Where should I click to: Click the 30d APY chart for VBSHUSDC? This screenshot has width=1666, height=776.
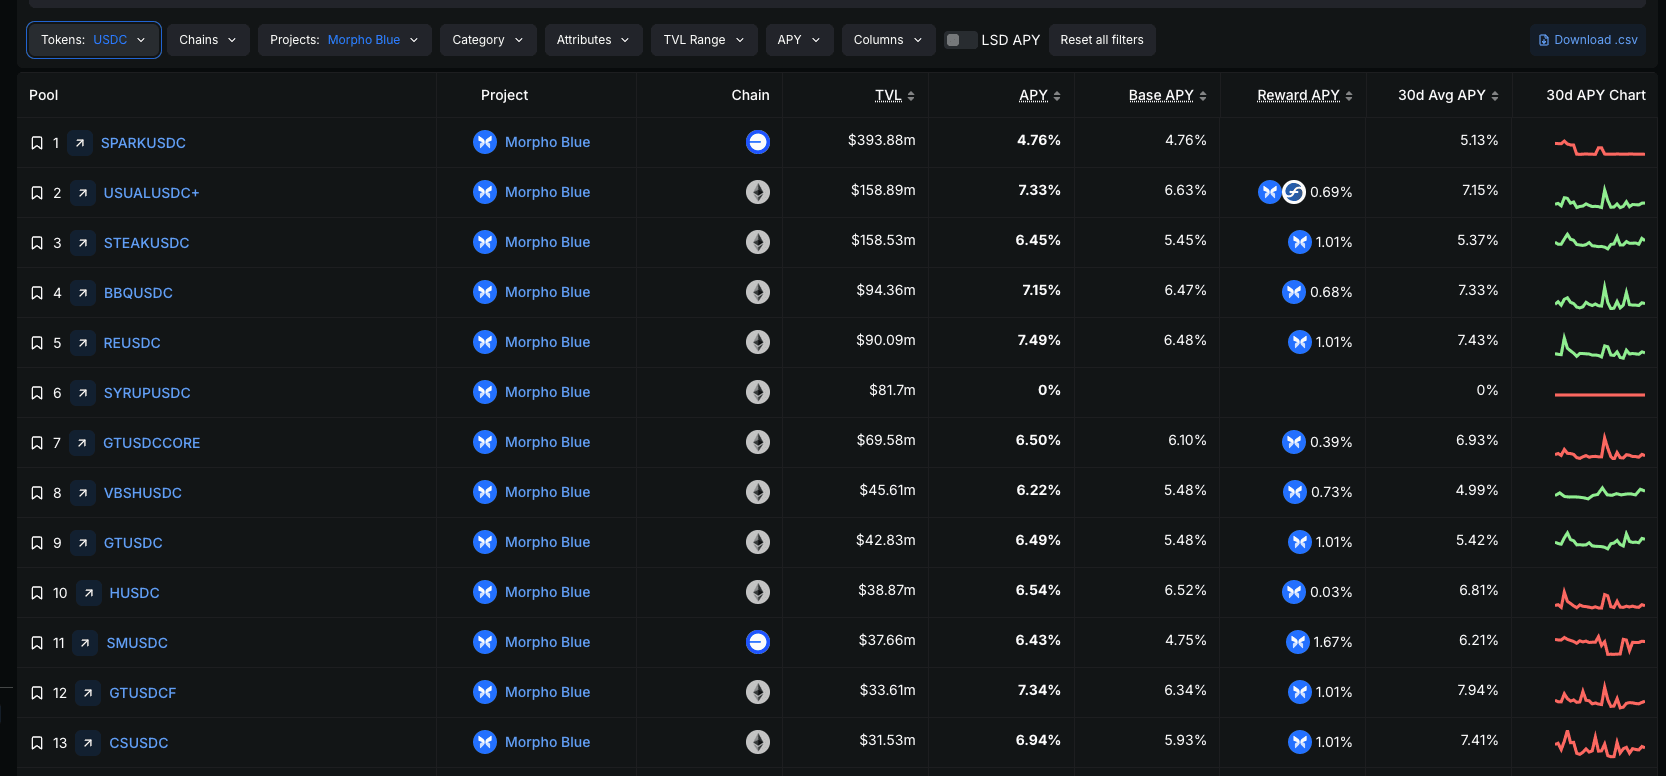[1599, 493]
